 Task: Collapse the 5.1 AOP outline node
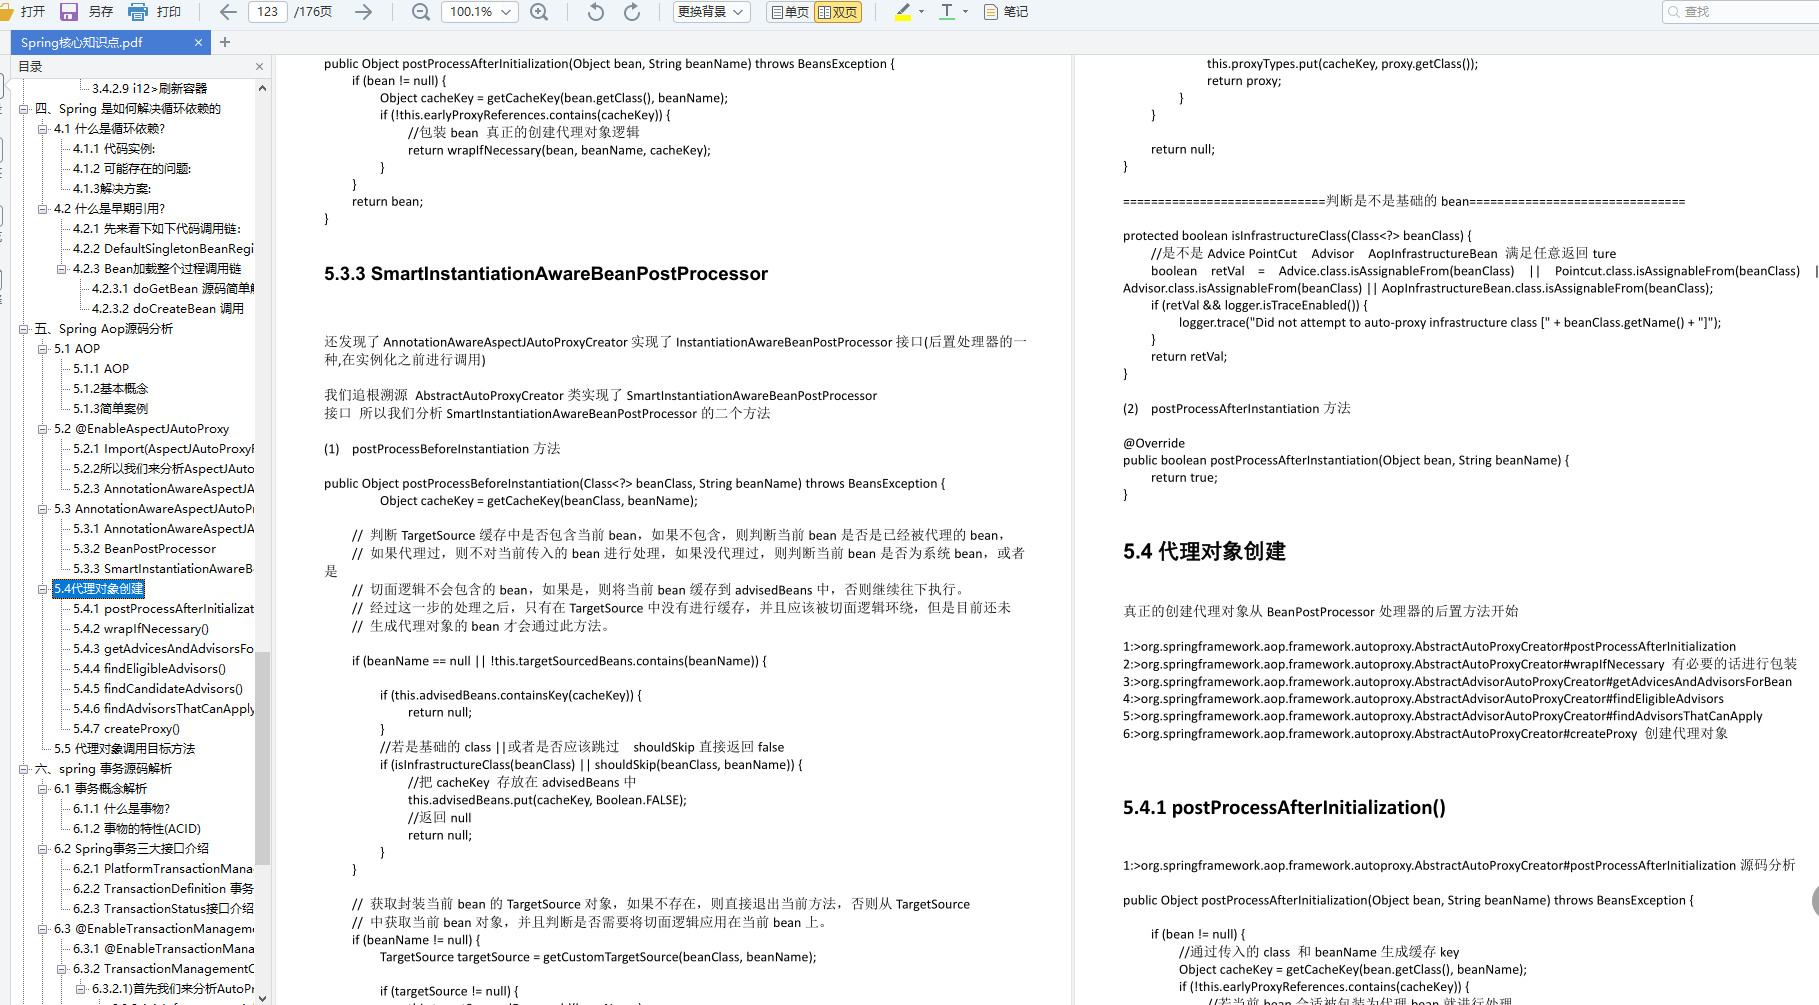tap(43, 349)
